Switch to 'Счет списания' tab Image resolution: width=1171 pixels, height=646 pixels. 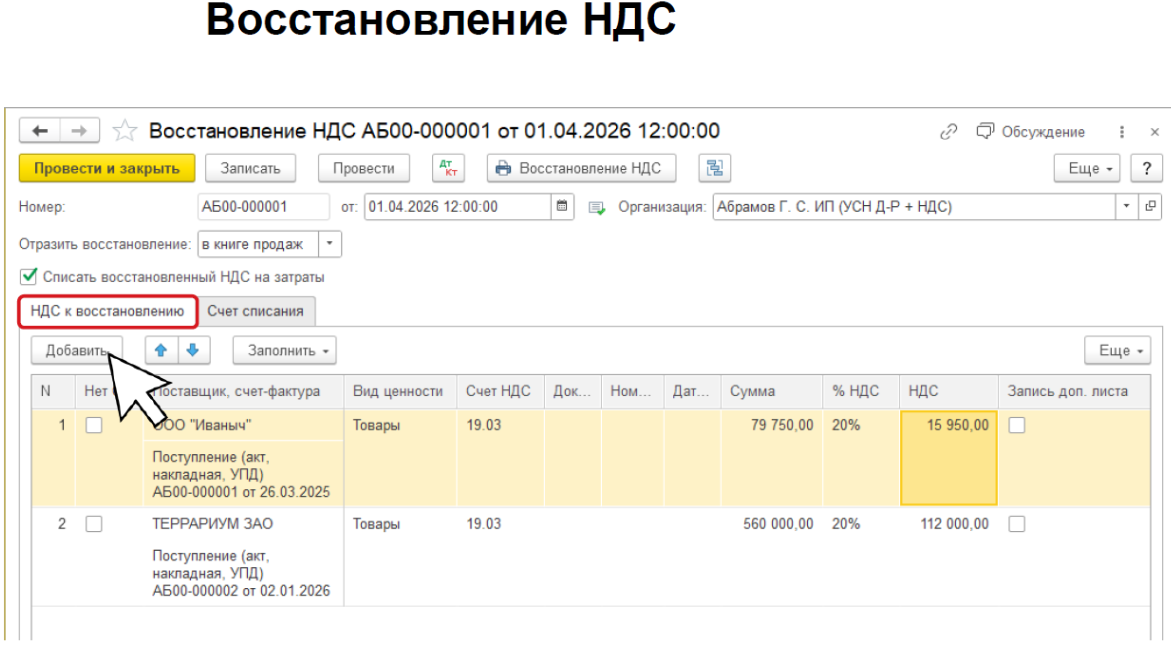tap(255, 311)
